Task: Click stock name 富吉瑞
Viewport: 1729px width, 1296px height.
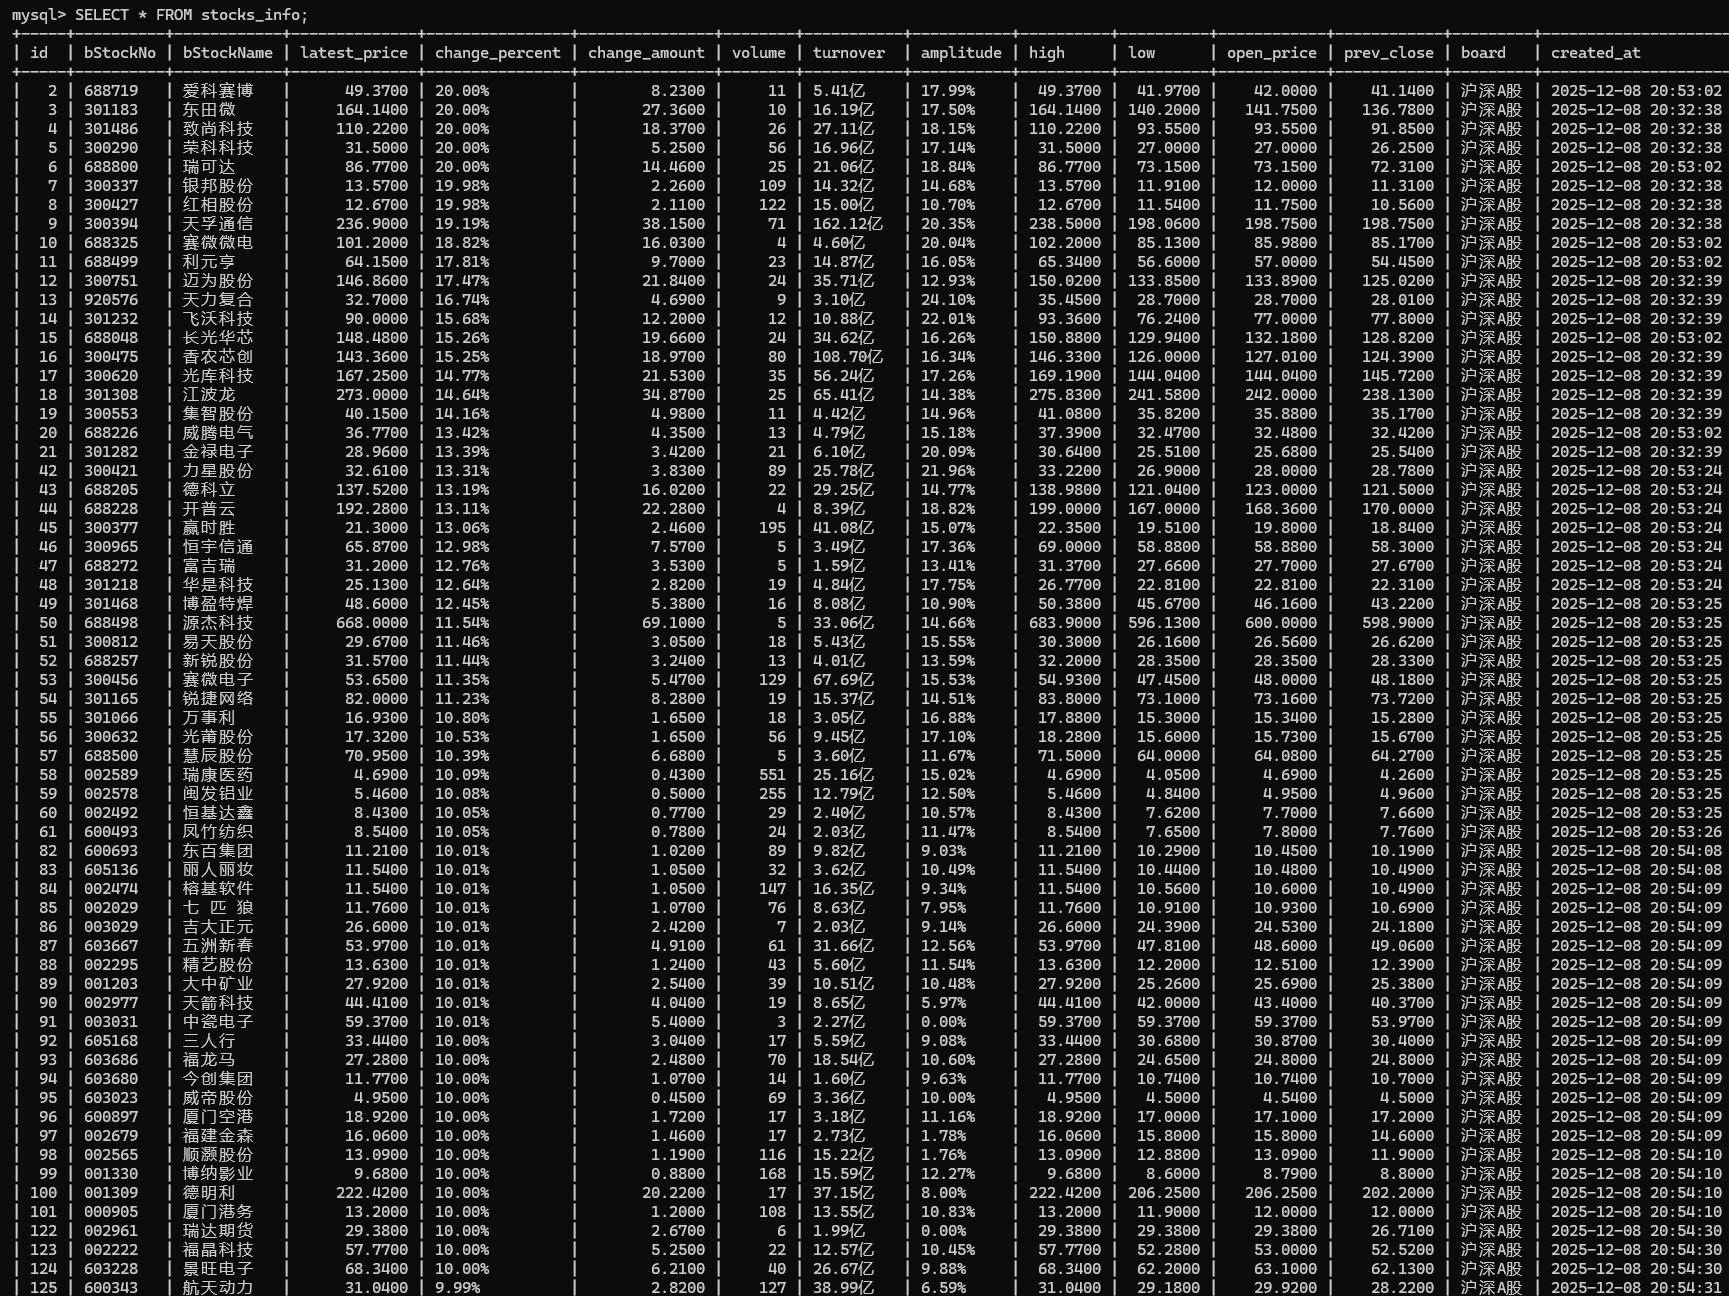Action: tap(209, 566)
